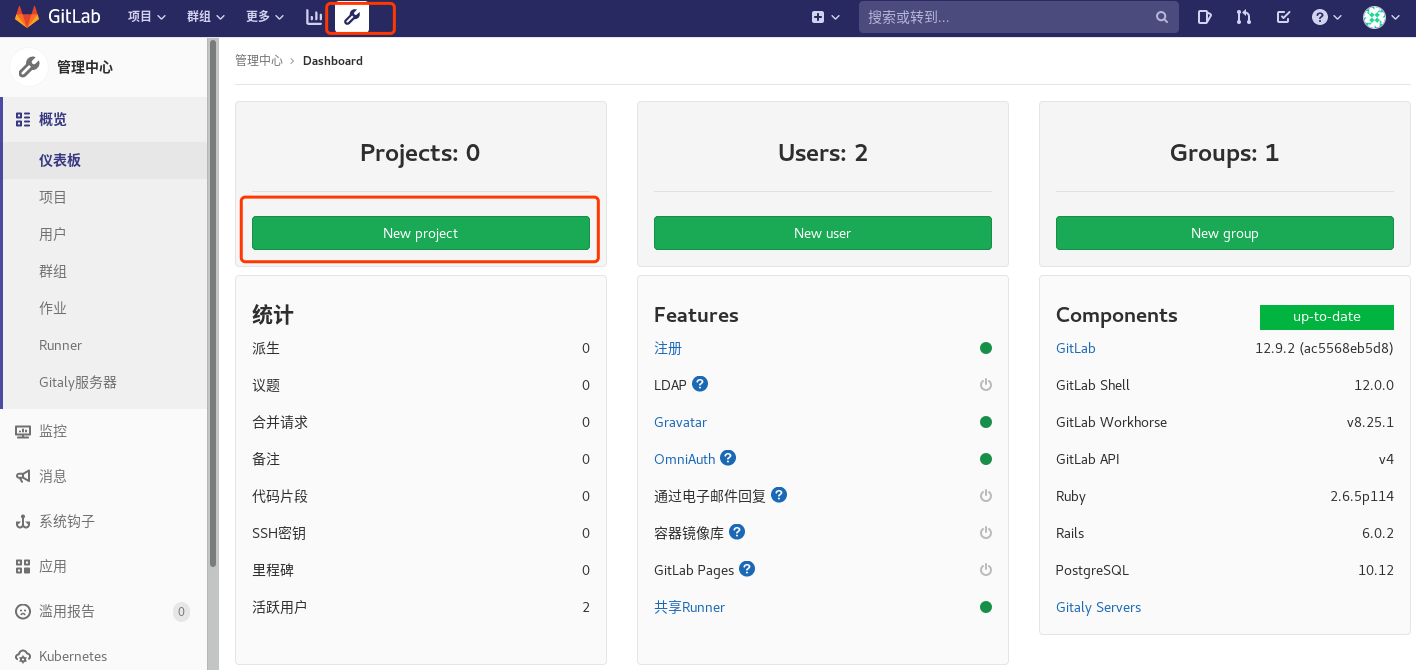Click the search input field
The height and width of the screenshot is (670, 1416).
tap(1000, 17)
